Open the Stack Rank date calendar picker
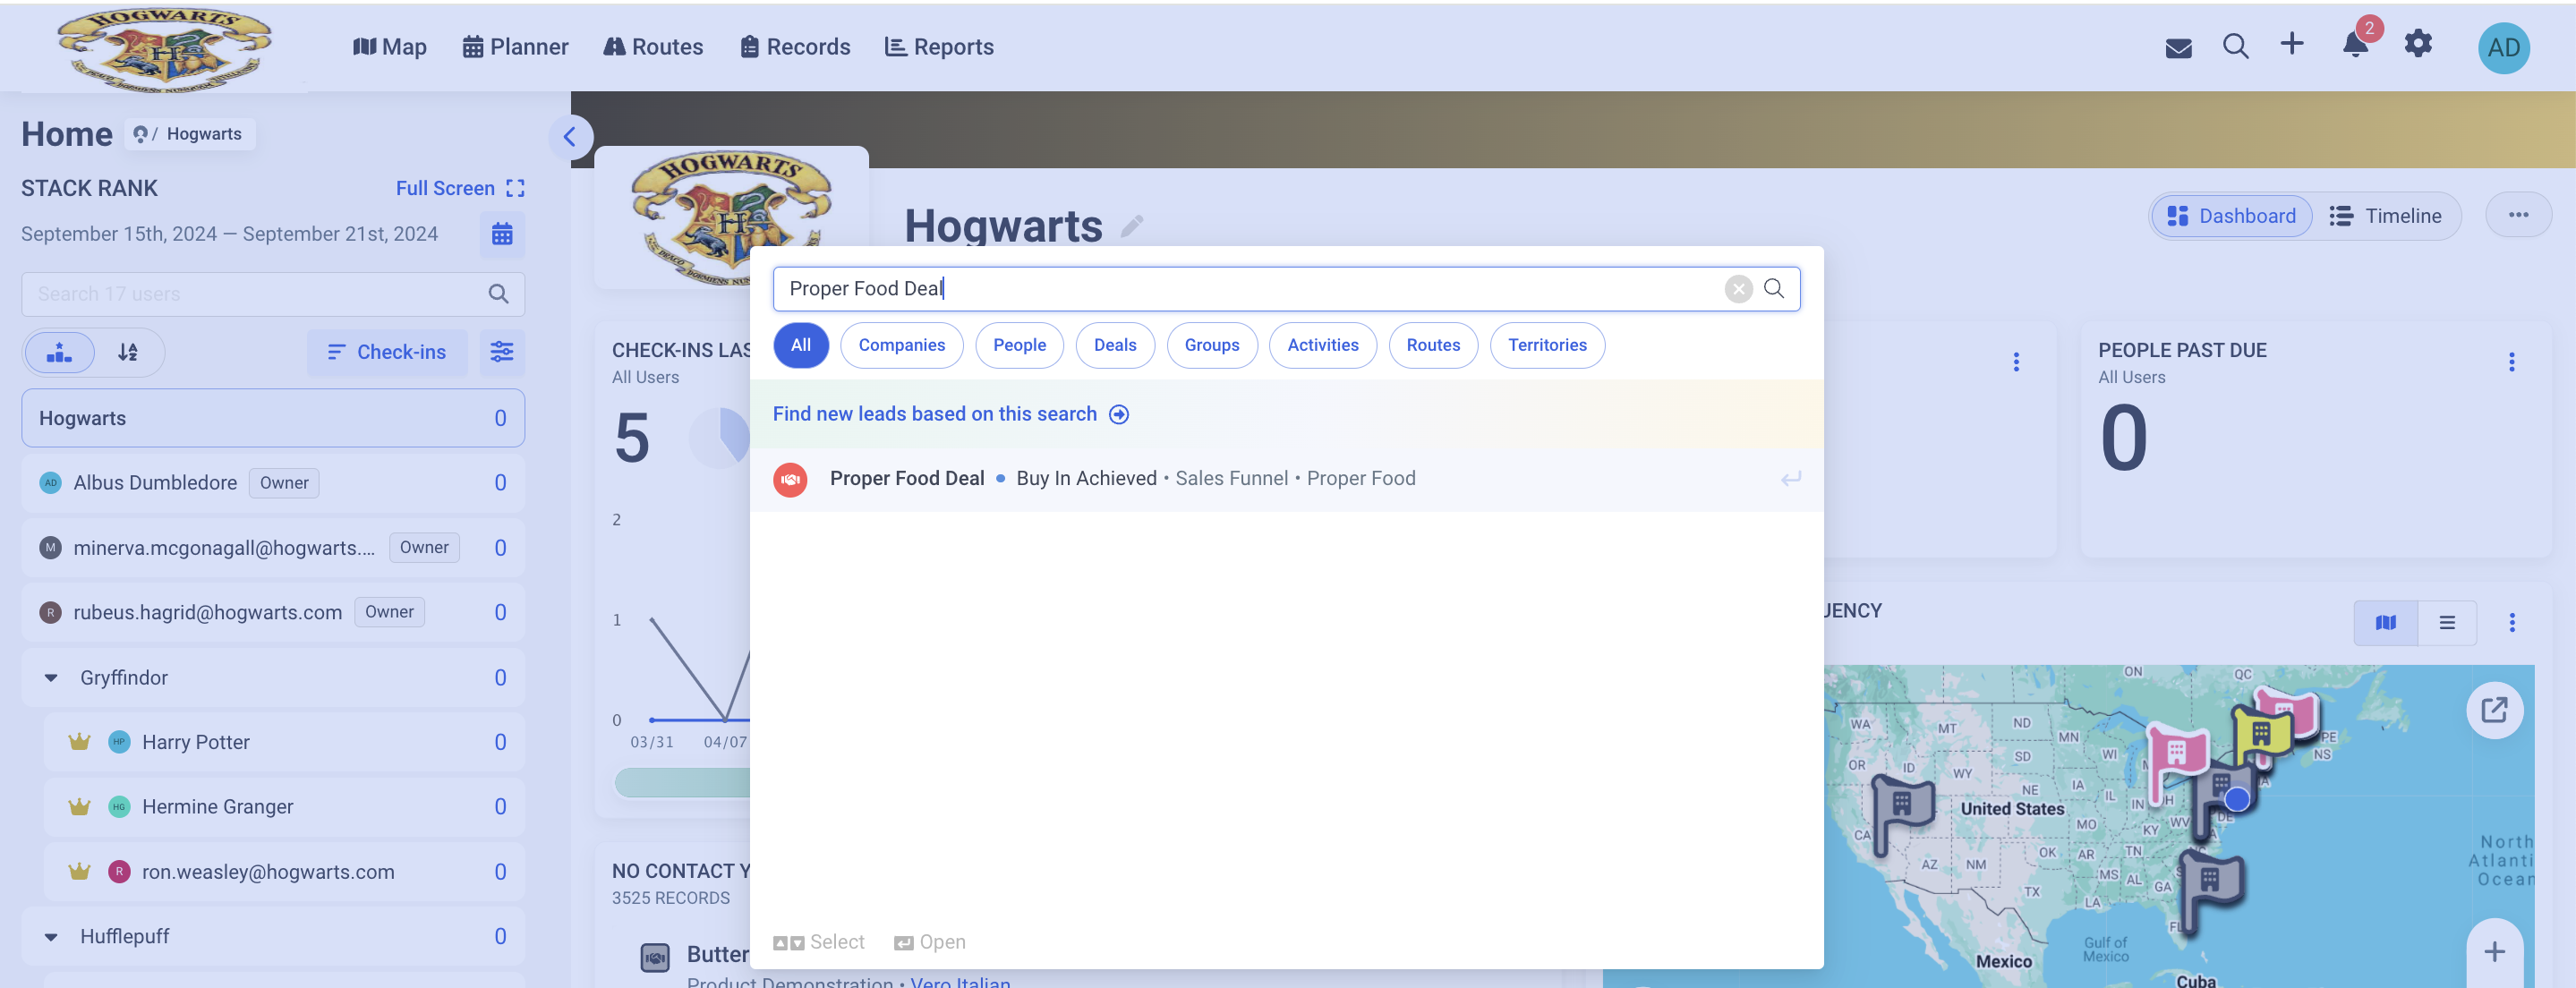 tap(502, 234)
